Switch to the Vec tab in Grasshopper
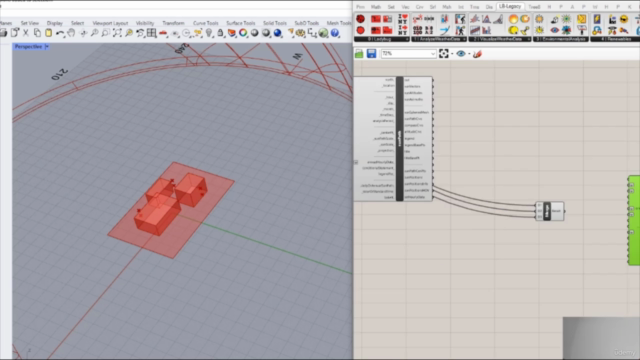The image size is (640, 360). click(405, 7)
